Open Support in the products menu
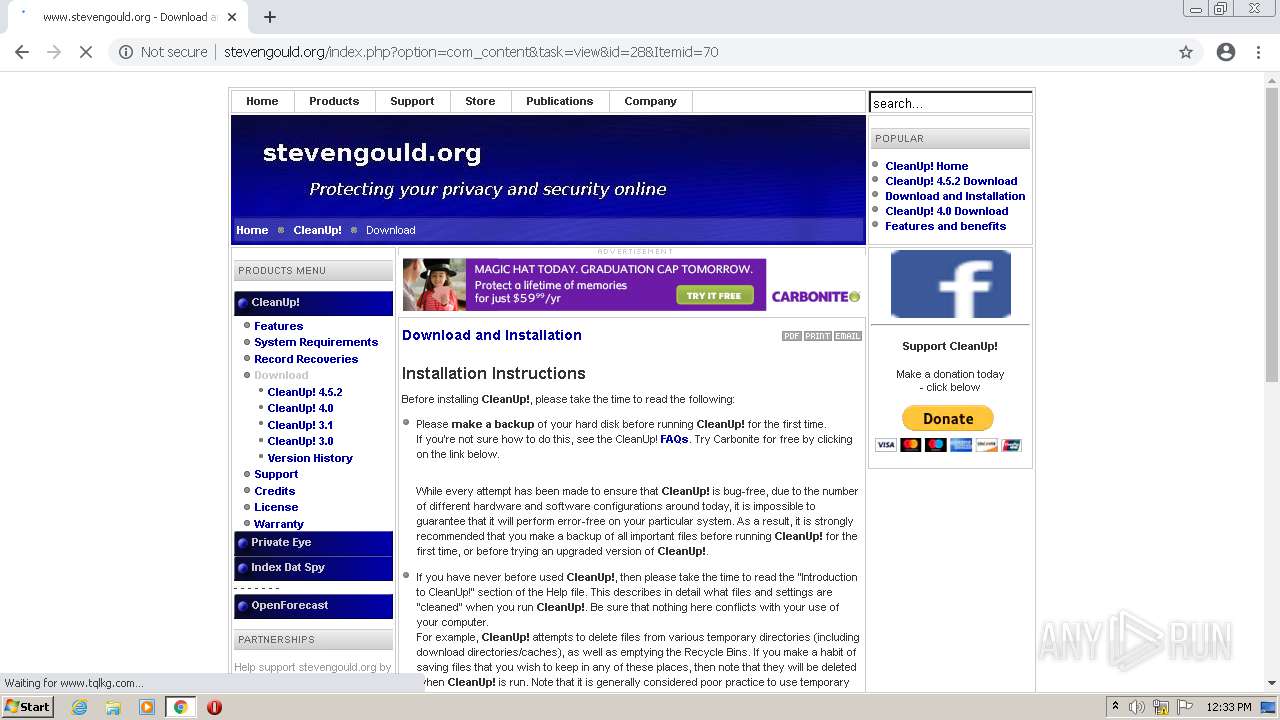Viewport: 1280px width, 720px height. click(276, 474)
